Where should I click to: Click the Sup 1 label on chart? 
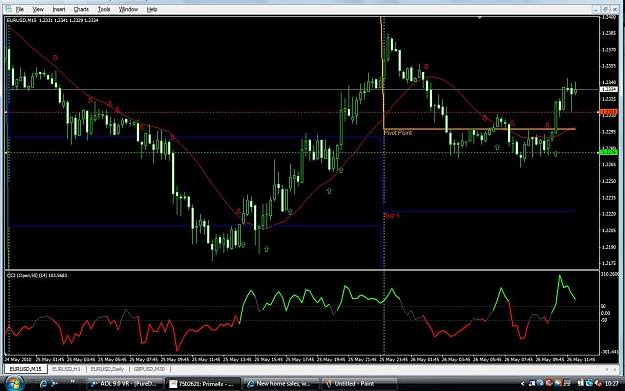tap(391, 215)
